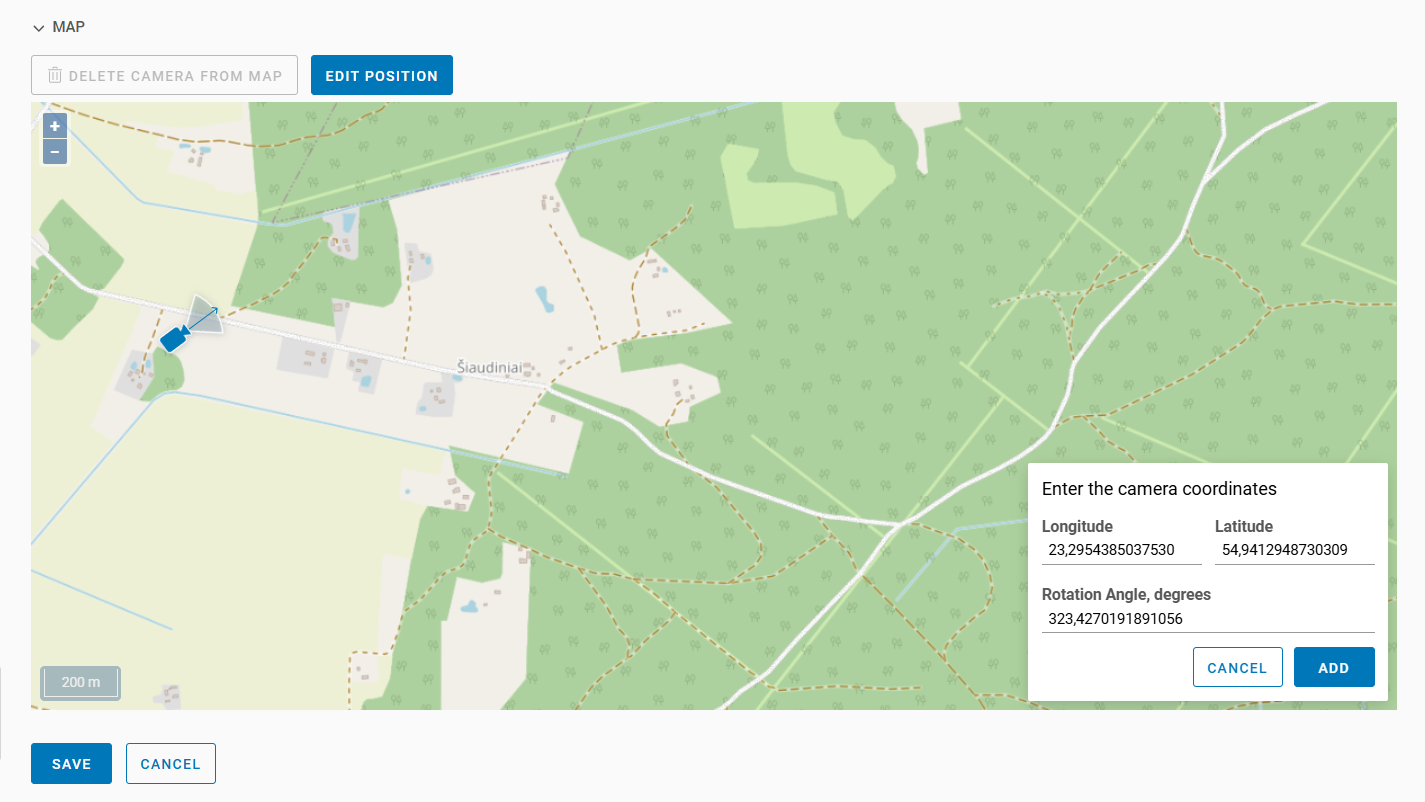The width and height of the screenshot is (1425, 802).
Task: Save the map changes
Action: coord(71,764)
